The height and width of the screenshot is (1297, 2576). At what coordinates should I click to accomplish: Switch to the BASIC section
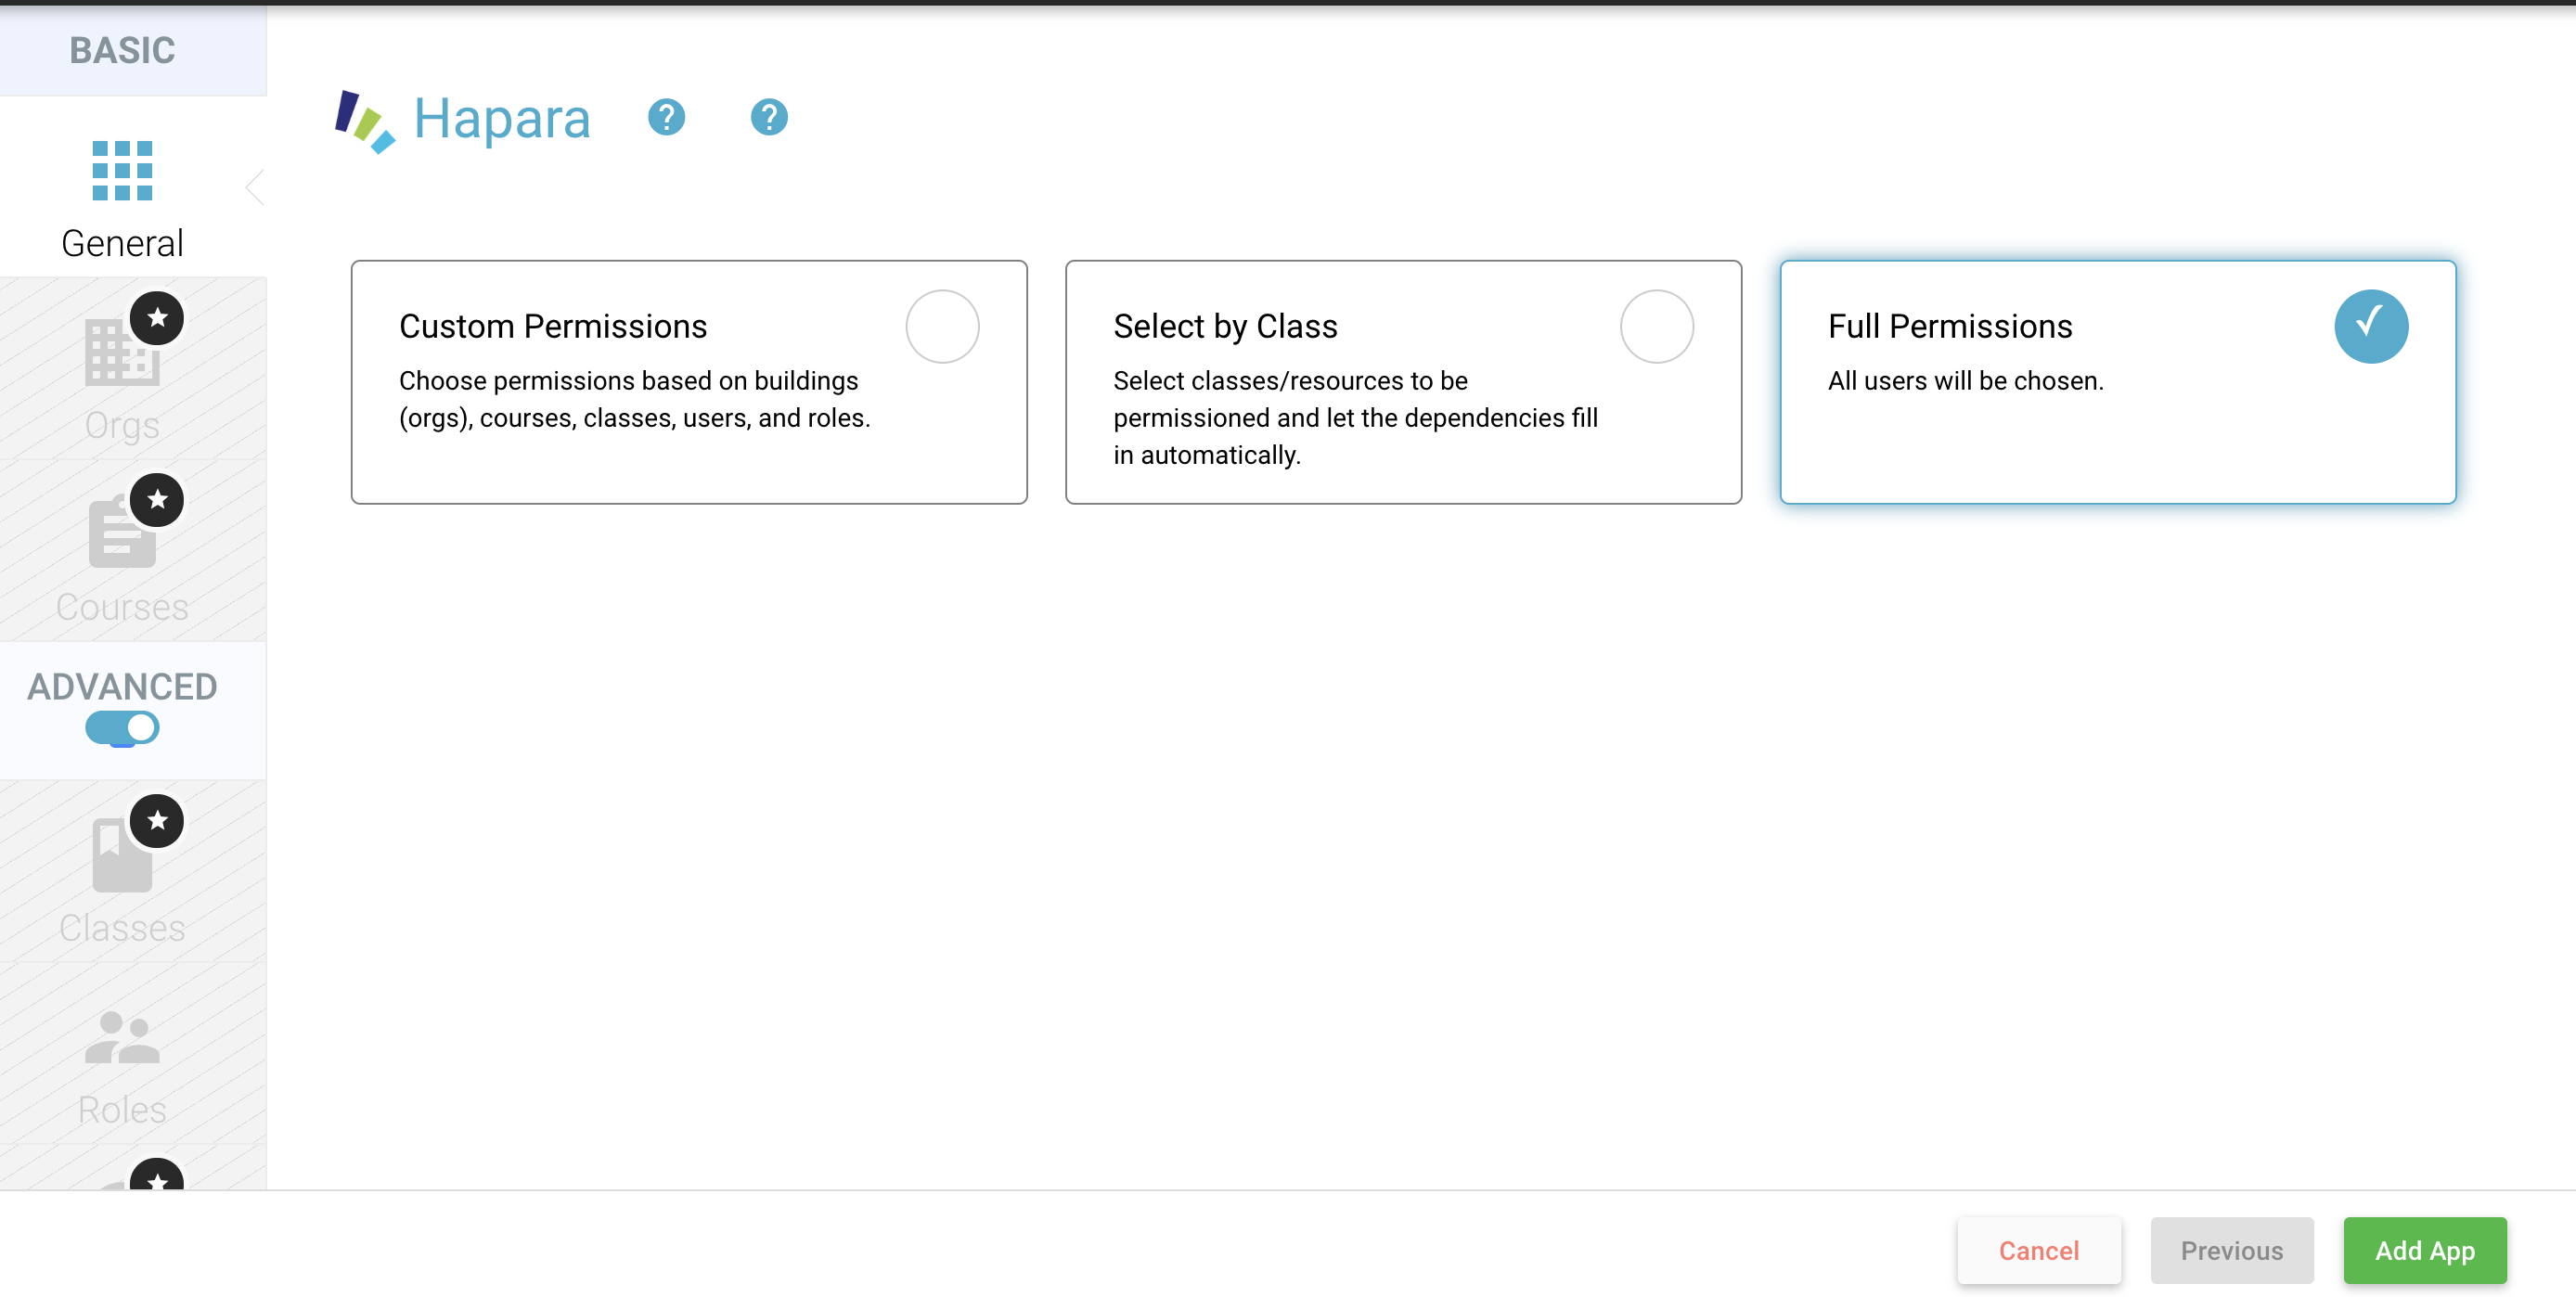coord(122,49)
